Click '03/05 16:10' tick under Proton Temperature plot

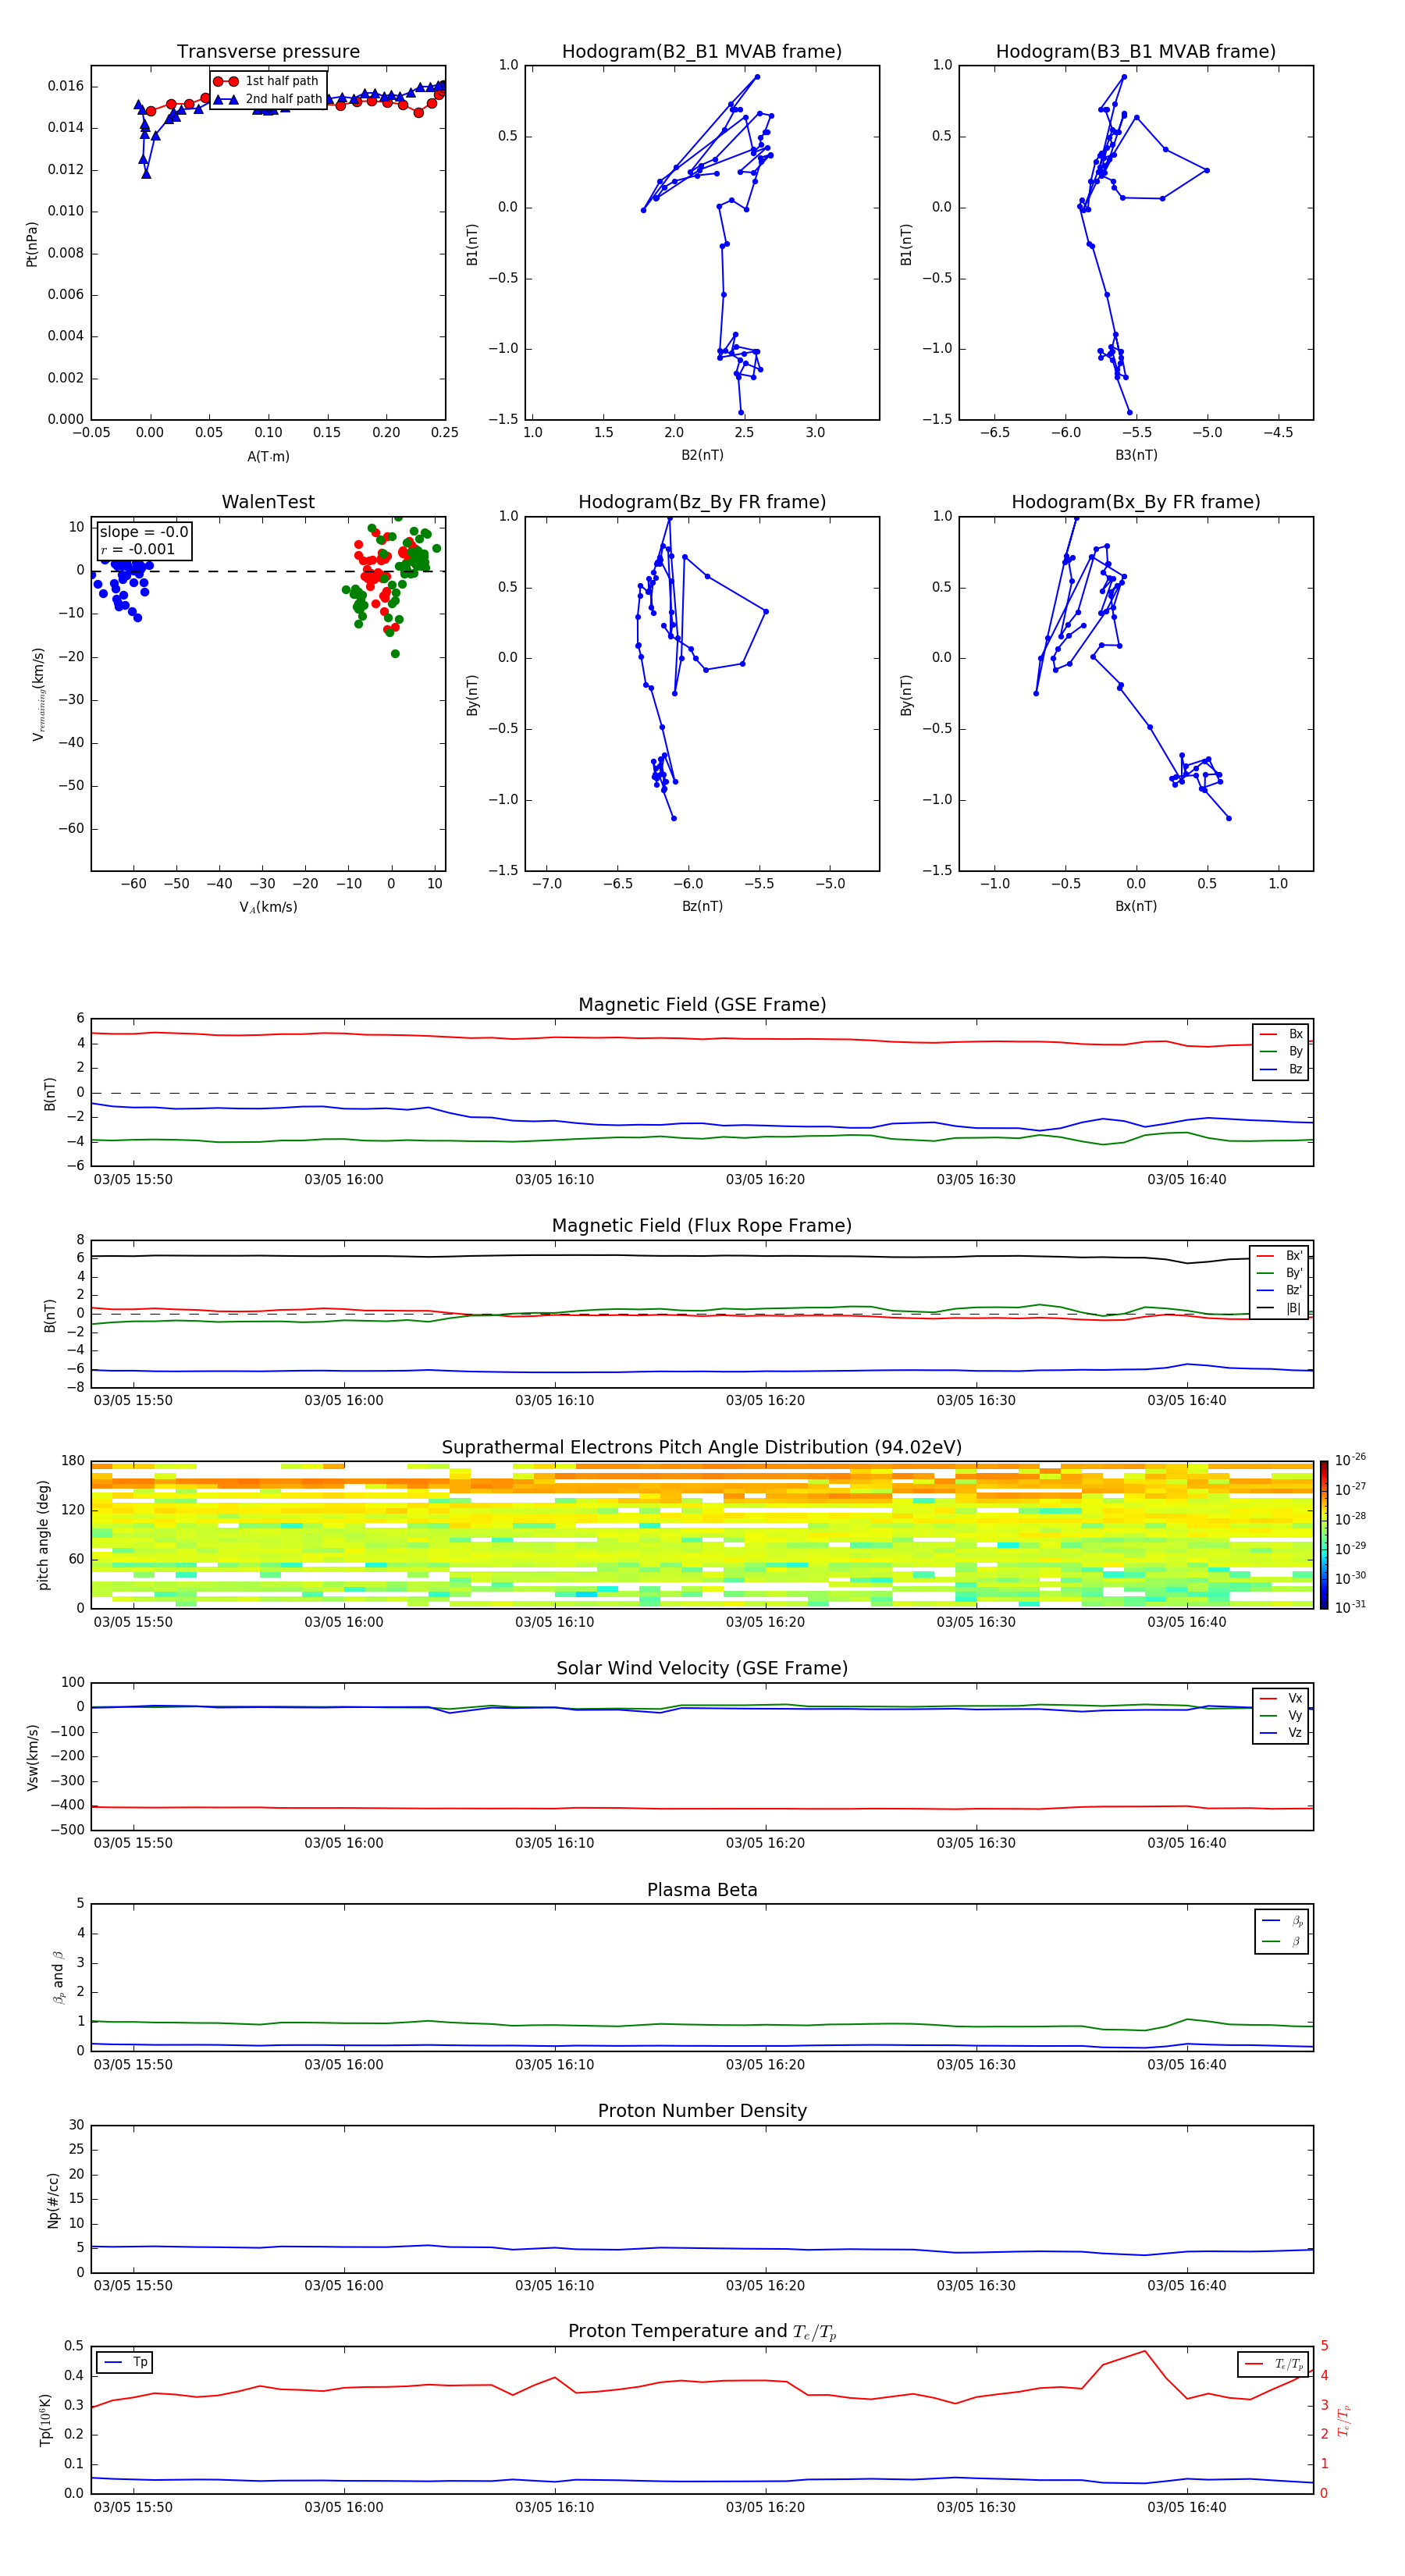click(554, 2508)
